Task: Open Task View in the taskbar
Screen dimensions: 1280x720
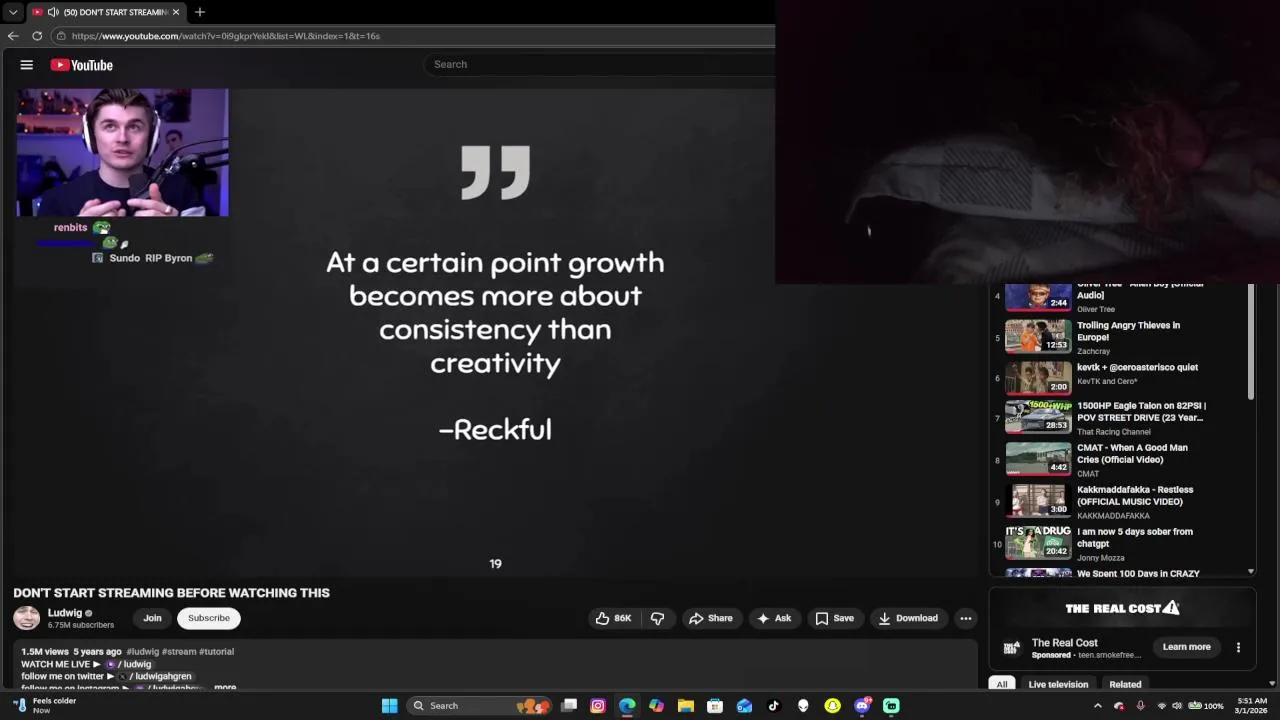Action: [x=569, y=706]
